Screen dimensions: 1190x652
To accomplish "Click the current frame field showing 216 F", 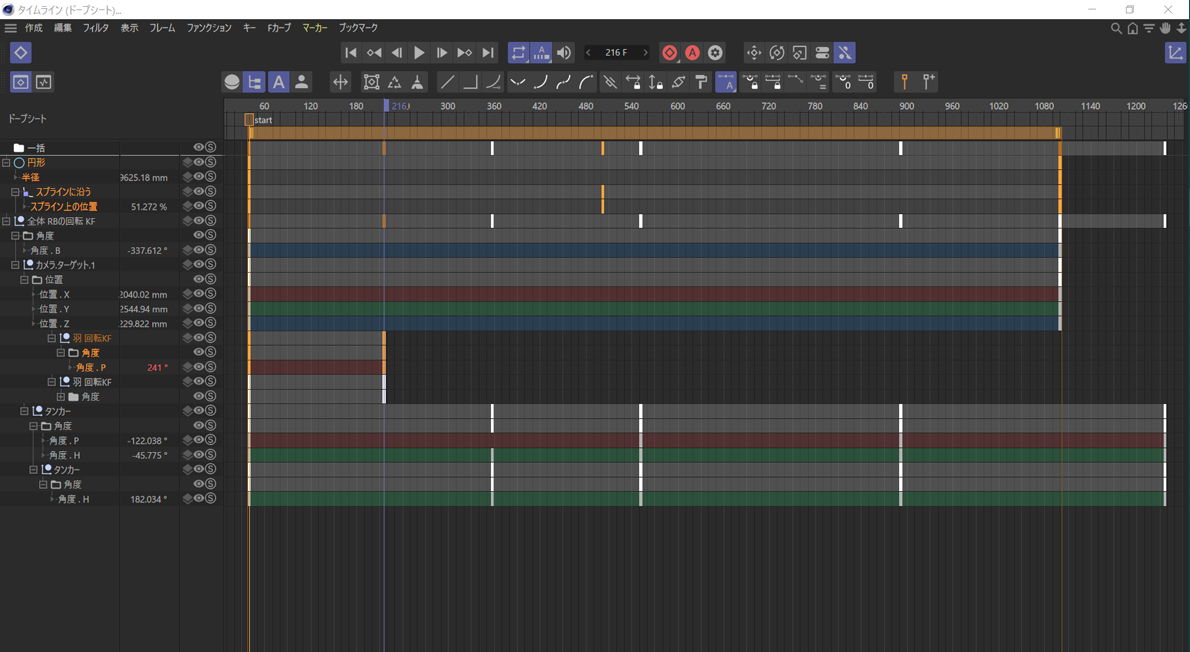I will pos(616,53).
